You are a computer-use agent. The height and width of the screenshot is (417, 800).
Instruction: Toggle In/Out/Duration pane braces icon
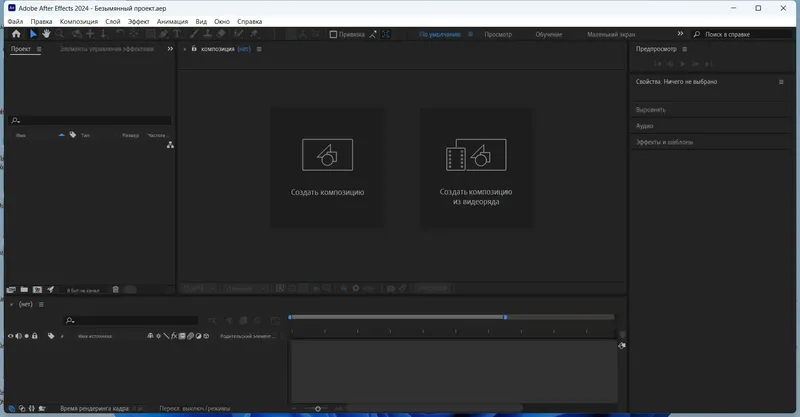(32, 408)
